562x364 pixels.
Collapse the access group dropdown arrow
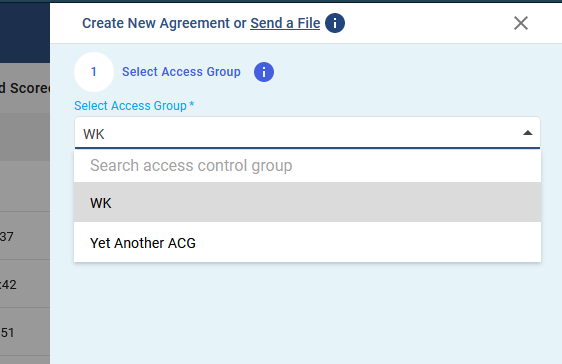[x=527, y=133]
